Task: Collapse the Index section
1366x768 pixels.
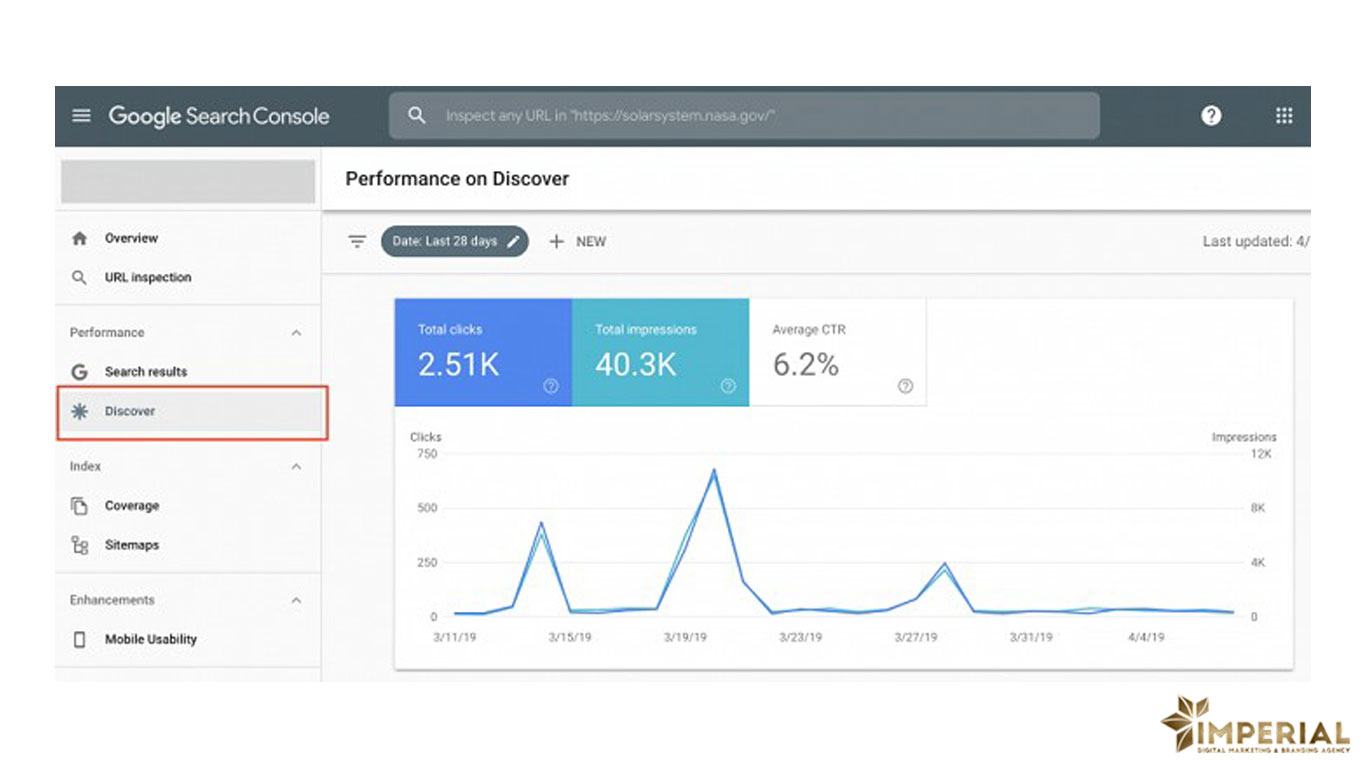Action: point(296,467)
